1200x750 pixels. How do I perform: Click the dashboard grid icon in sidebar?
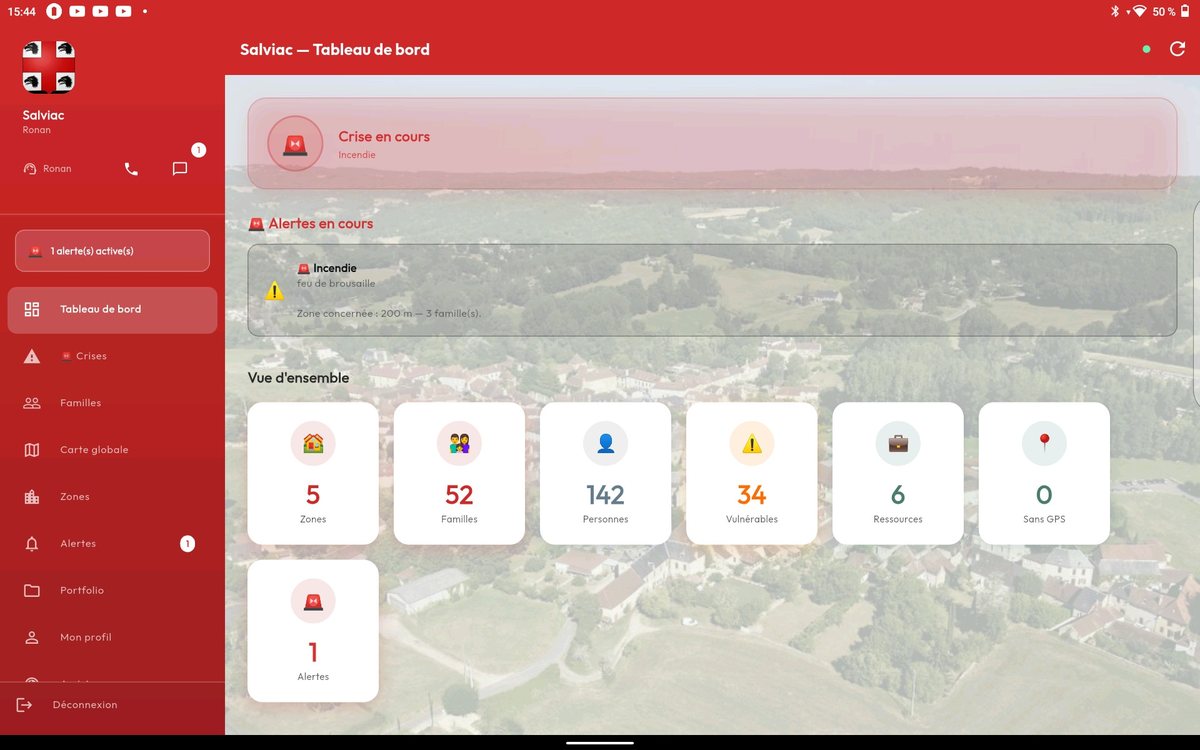(32, 309)
